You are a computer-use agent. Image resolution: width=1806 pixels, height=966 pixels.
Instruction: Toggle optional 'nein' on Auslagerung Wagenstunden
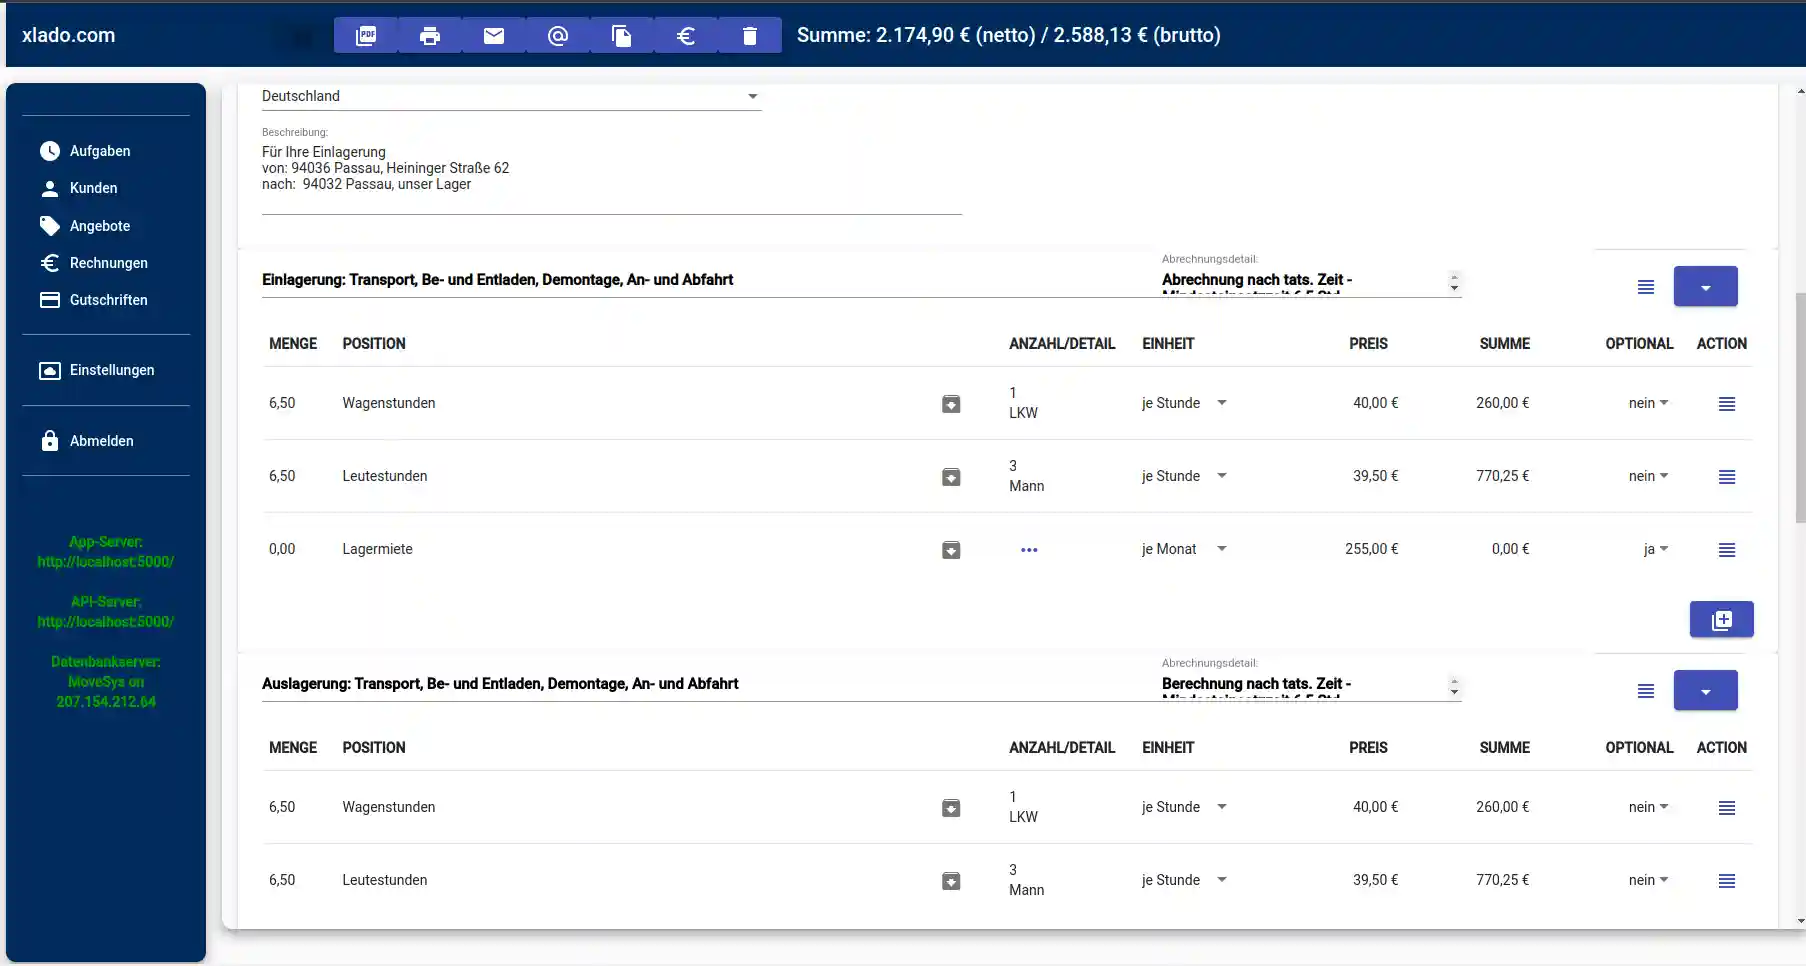click(x=1648, y=807)
